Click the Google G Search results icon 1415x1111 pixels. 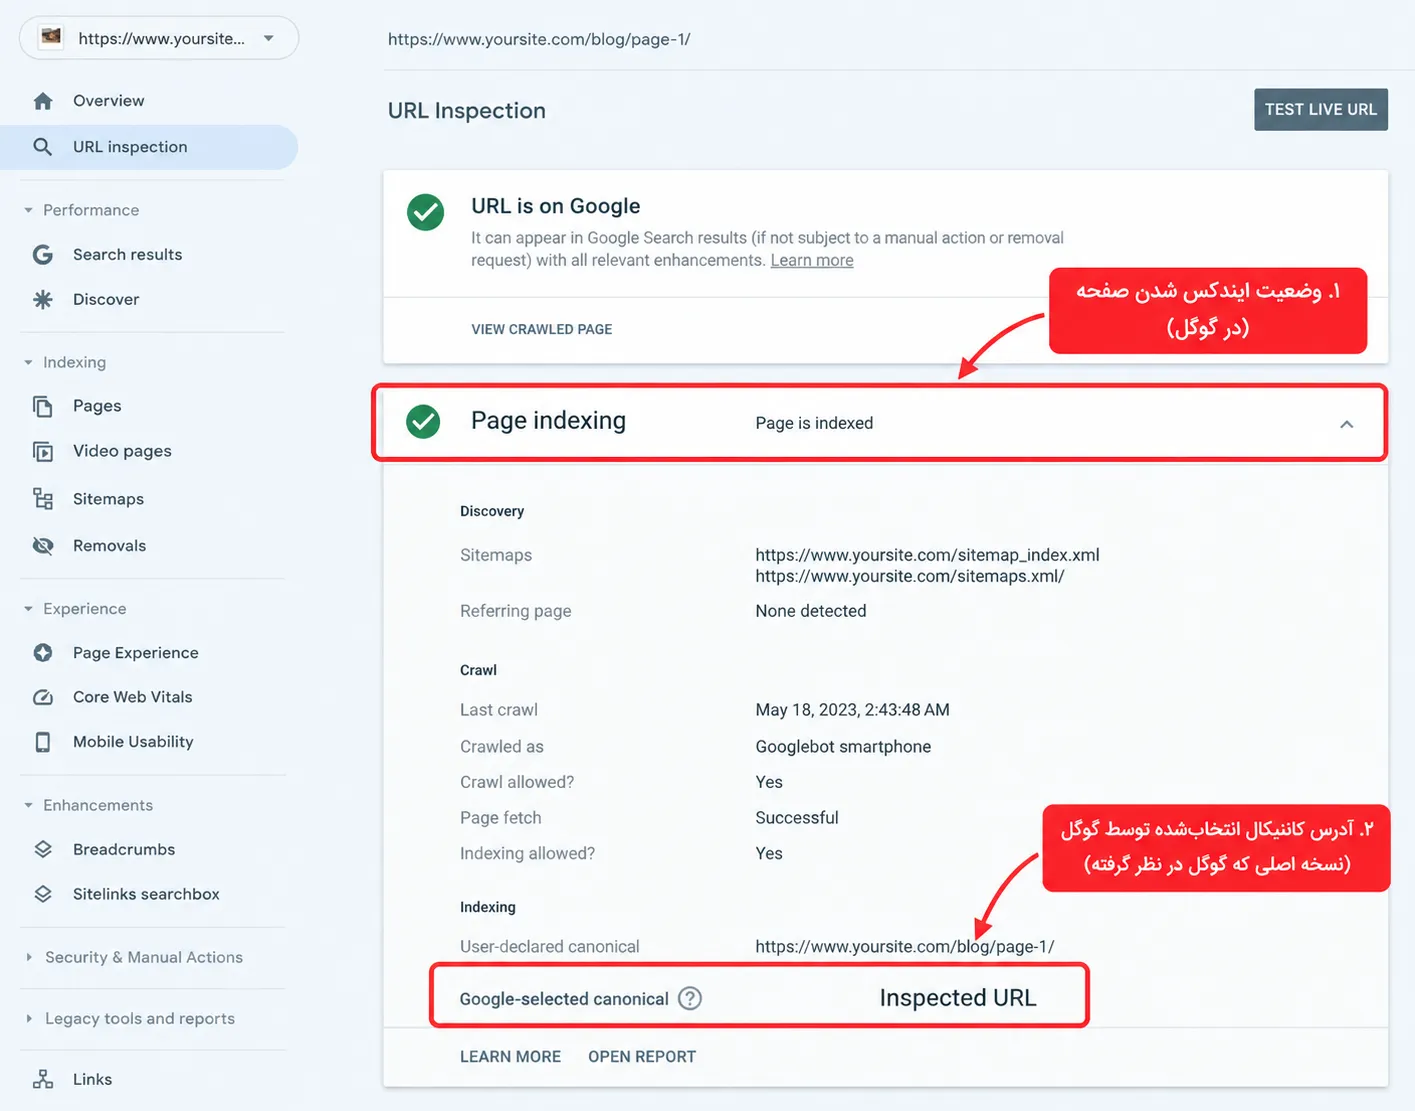point(43,255)
